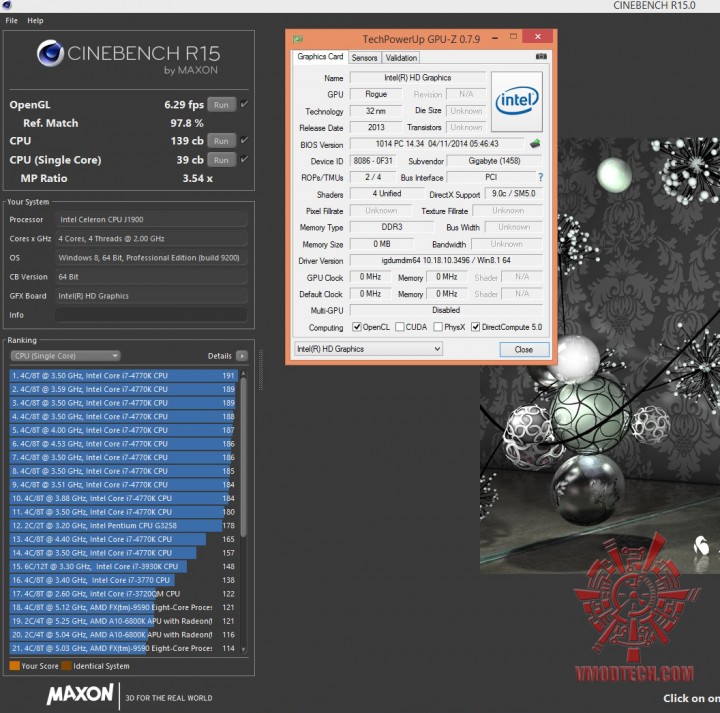The height and width of the screenshot is (713, 720).
Task: Click the Intel logo in GPU-Z
Action: tap(517, 101)
